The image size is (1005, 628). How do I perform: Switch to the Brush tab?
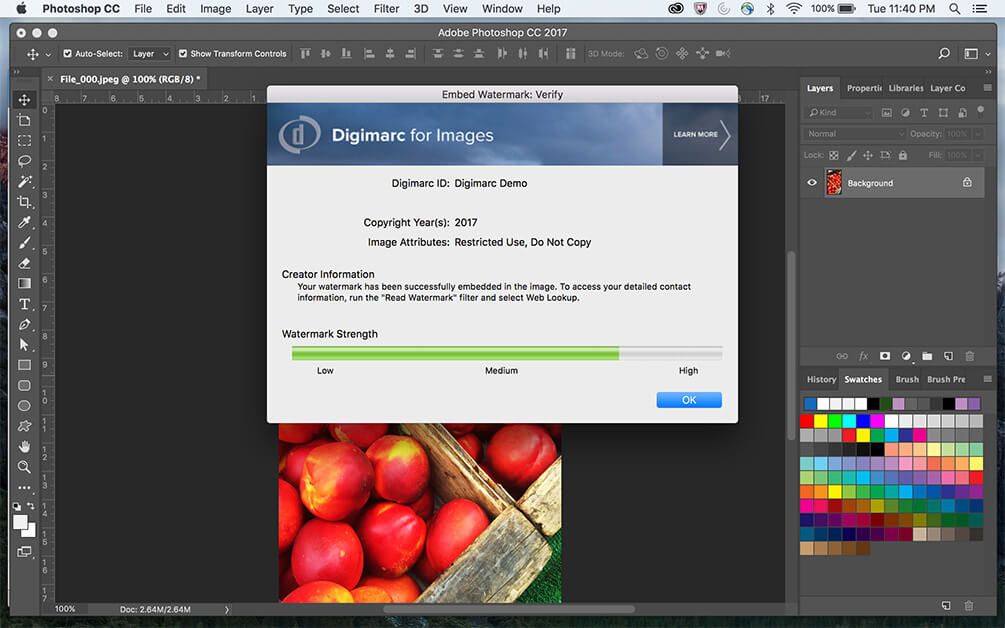pos(907,379)
